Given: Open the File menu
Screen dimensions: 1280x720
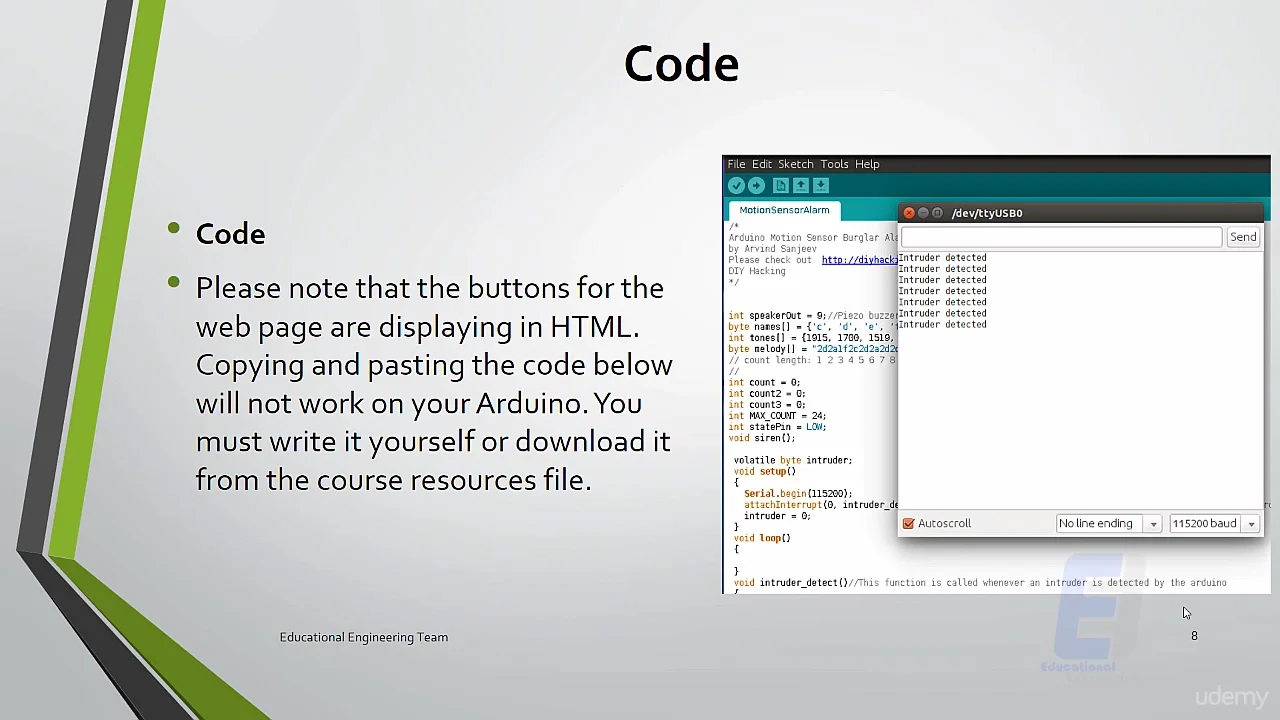Looking at the screenshot, I should point(737,164).
